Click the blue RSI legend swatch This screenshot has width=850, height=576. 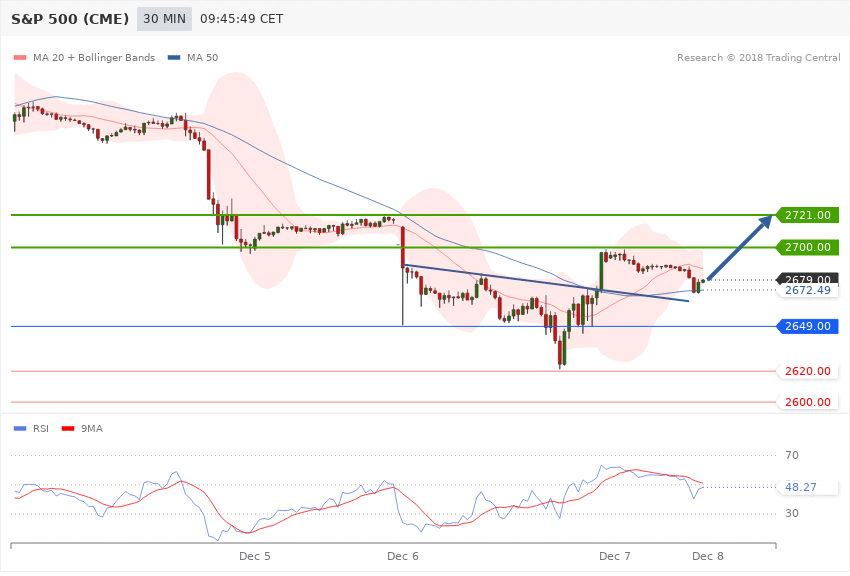coord(20,429)
